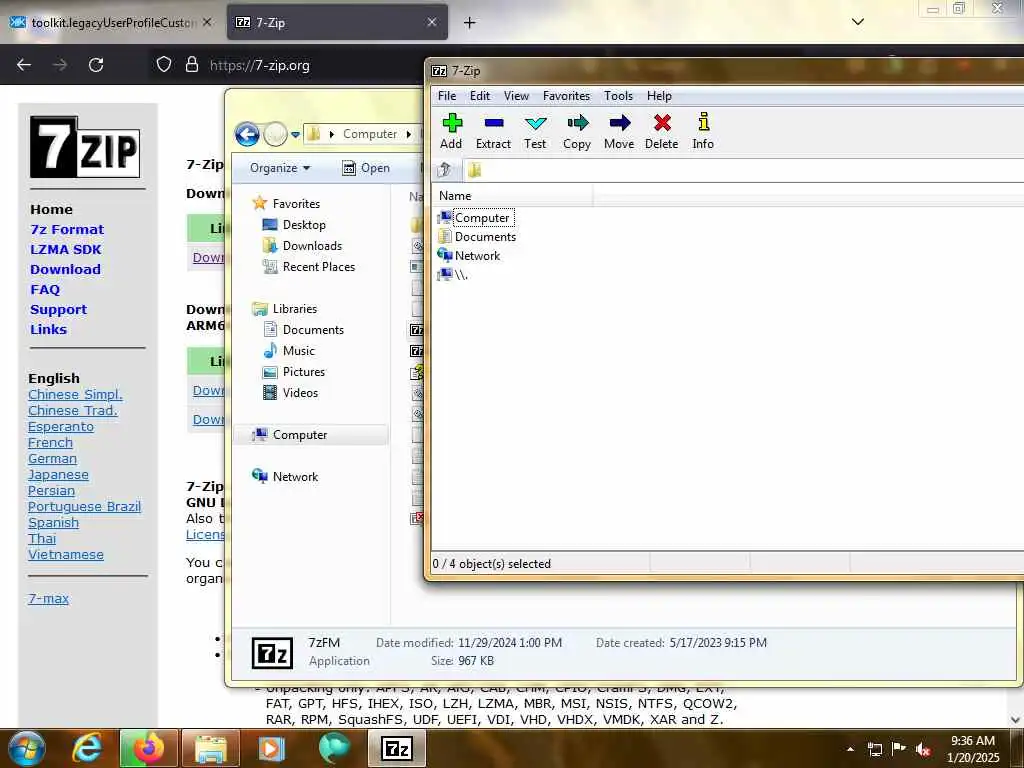The height and width of the screenshot is (768, 1024).
Task: Open Internet Explorer from taskbar
Action: (87, 748)
